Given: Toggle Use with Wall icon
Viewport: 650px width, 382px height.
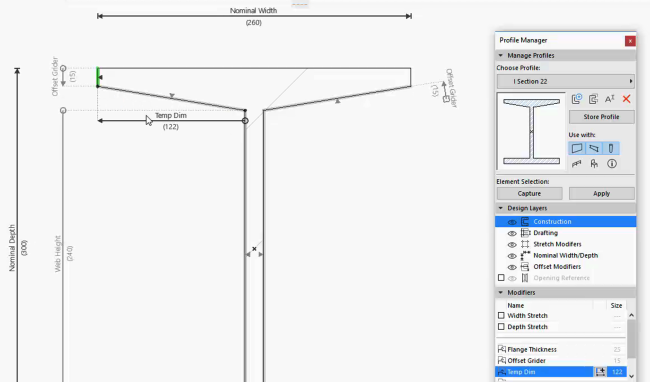Looking at the screenshot, I should pos(577,148).
